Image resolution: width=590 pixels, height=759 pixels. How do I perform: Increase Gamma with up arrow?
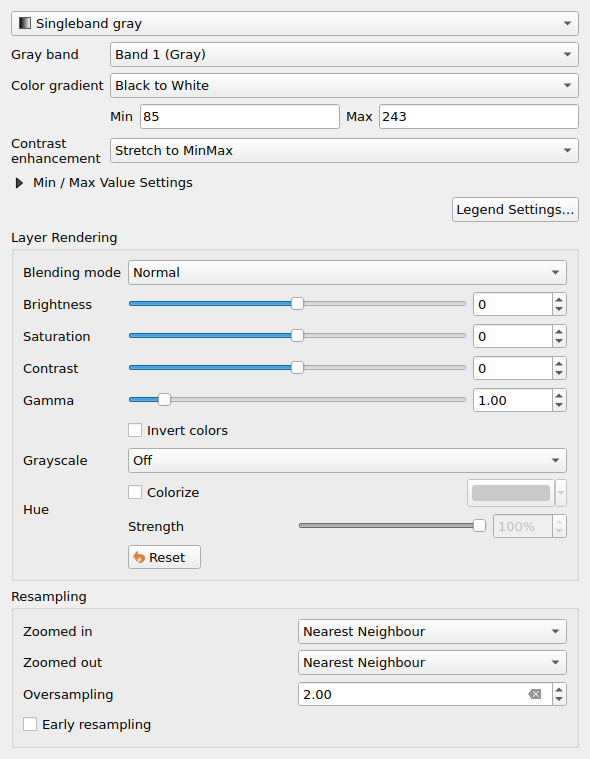(559, 395)
